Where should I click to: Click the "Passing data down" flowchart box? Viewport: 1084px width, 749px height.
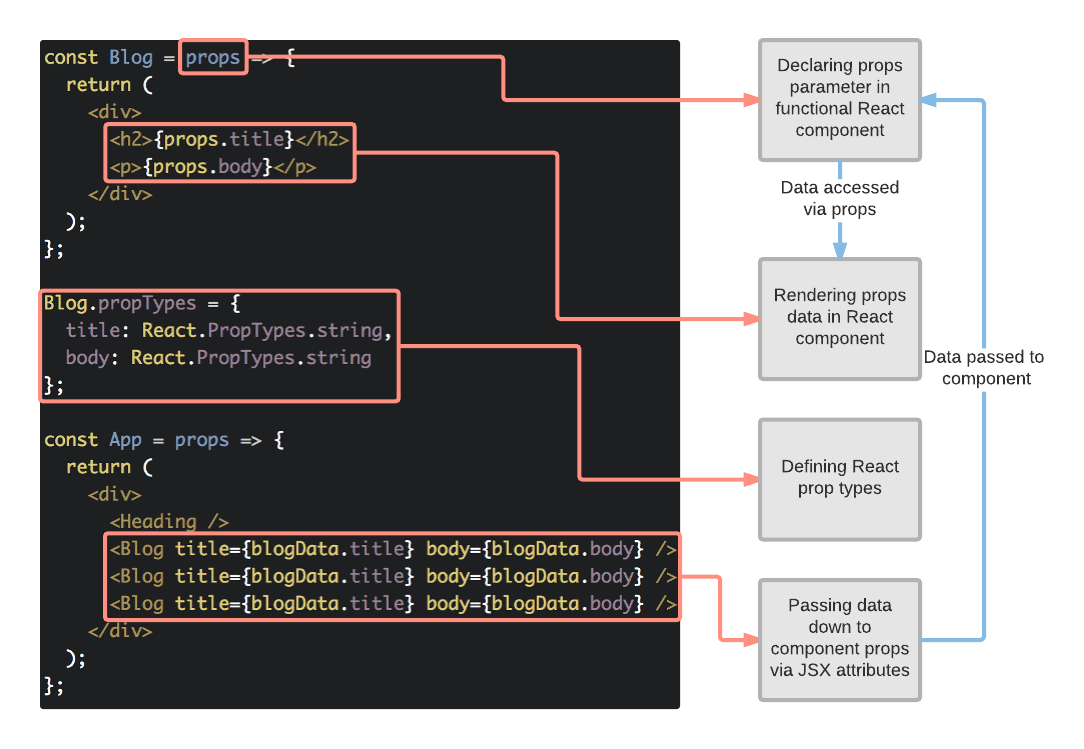click(x=840, y=638)
